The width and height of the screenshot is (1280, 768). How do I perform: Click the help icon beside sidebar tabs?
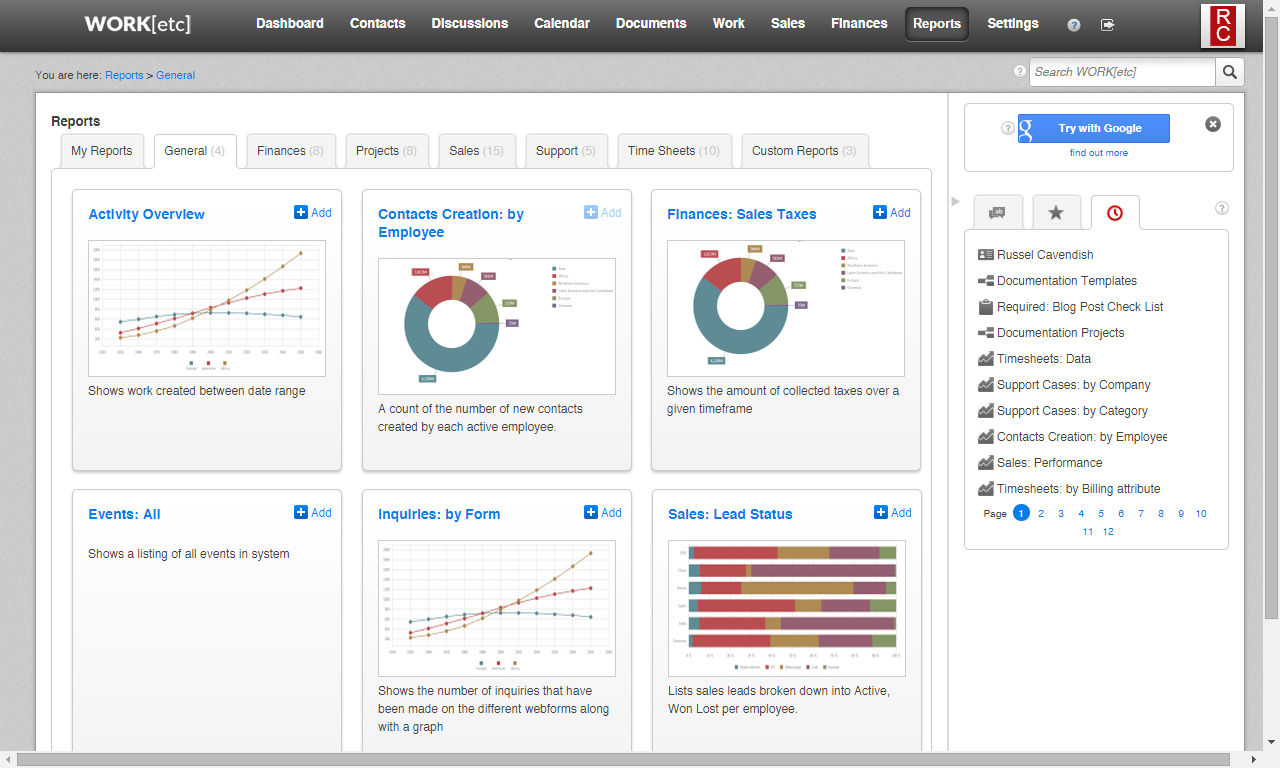(x=1221, y=208)
